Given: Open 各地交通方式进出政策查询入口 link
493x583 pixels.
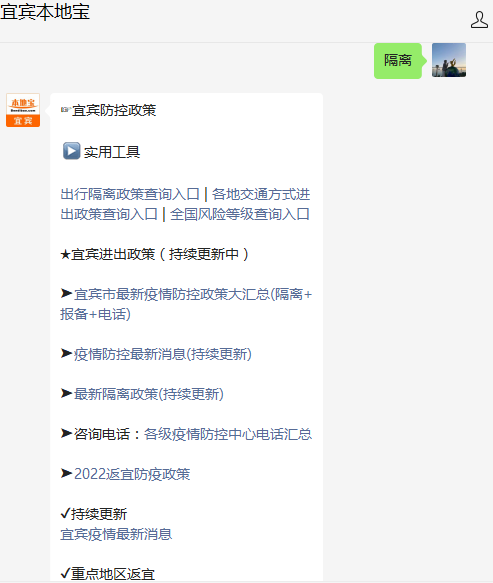Looking at the screenshot, I should pyautogui.click(x=185, y=204).
